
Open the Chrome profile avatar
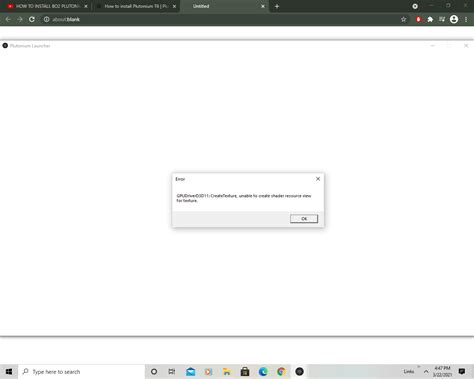[x=454, y=19]
